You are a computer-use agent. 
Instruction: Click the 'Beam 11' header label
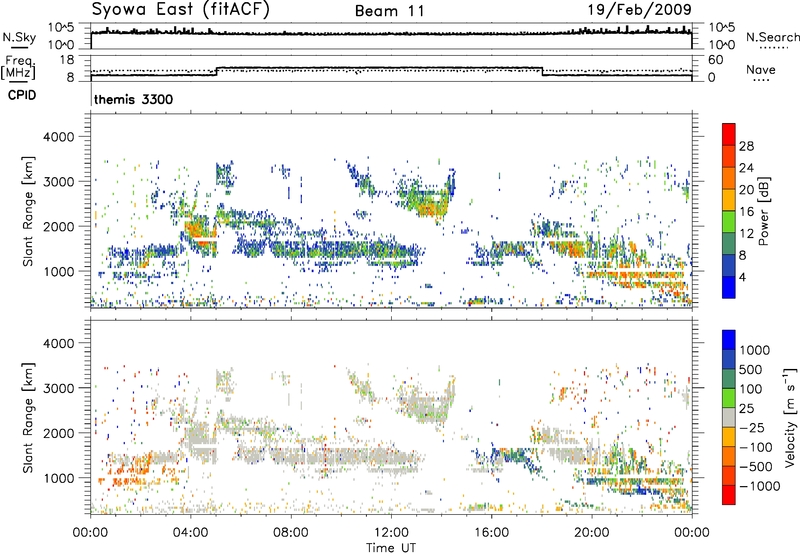point(390,11)
